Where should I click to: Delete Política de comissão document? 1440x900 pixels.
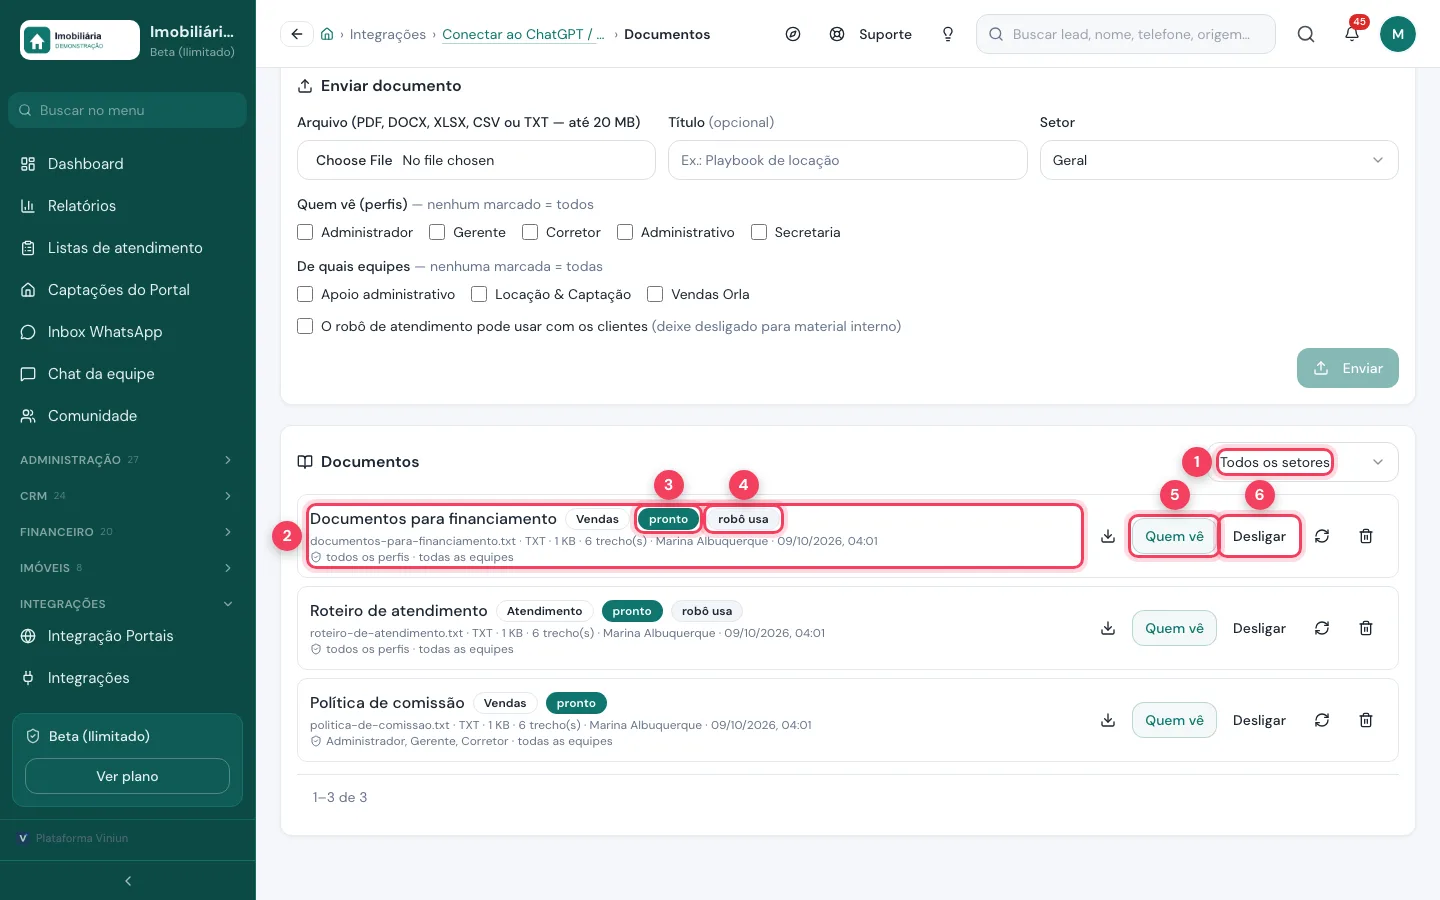[1366, 720]
